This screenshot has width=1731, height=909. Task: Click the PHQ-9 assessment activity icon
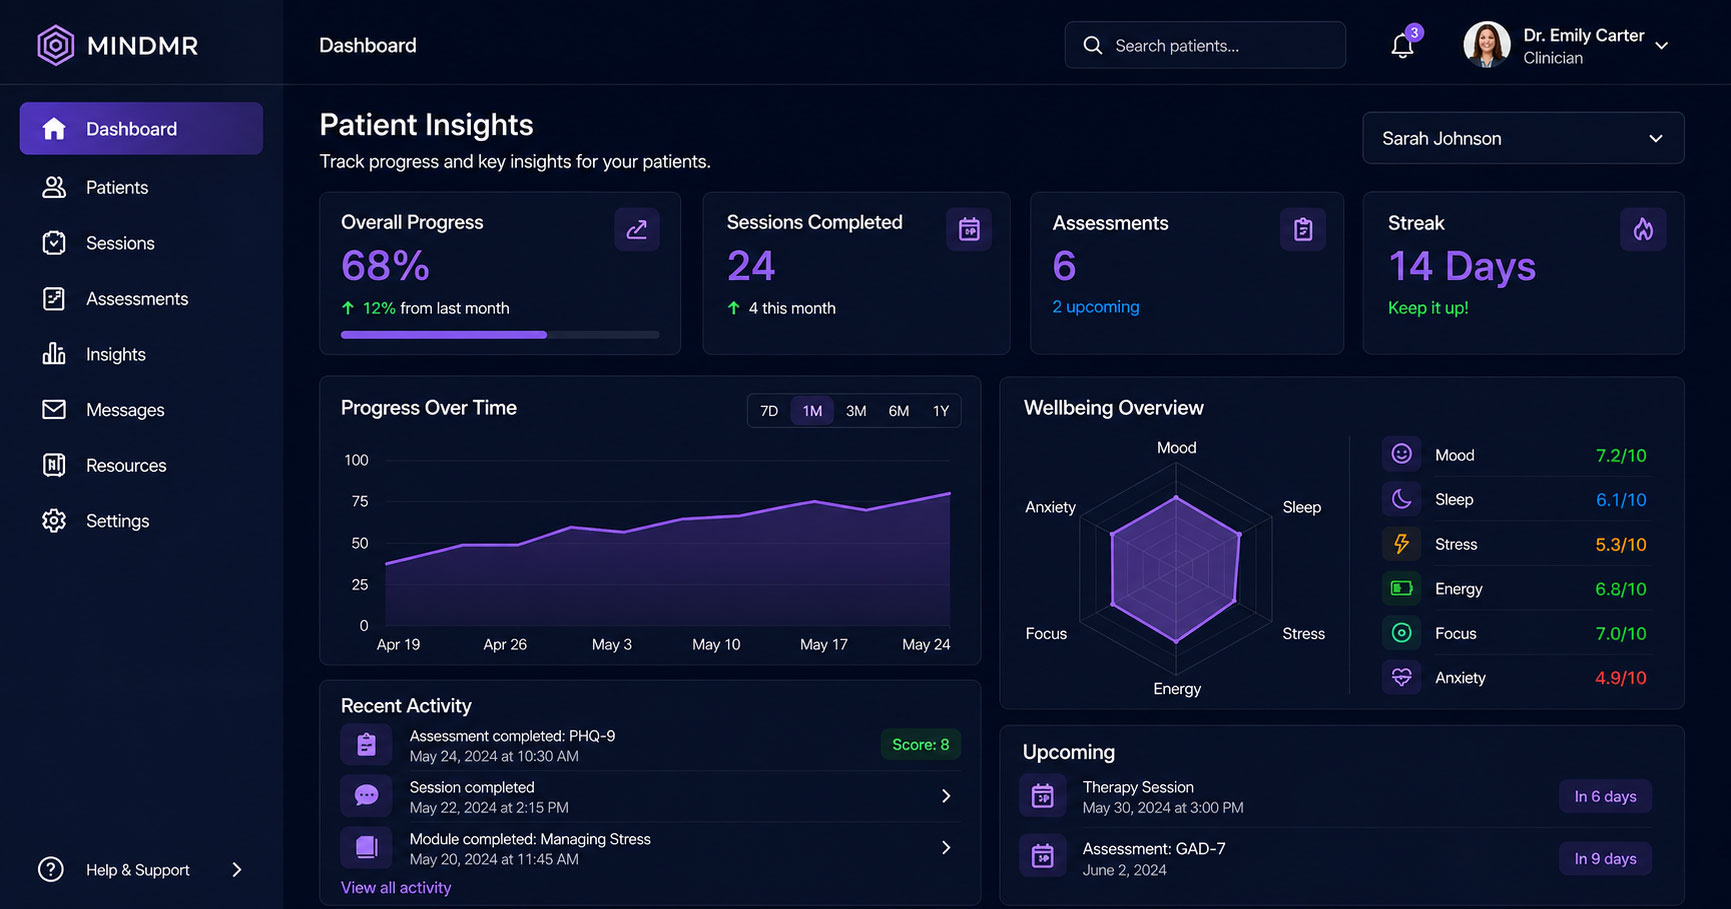[x=367, y=745]
